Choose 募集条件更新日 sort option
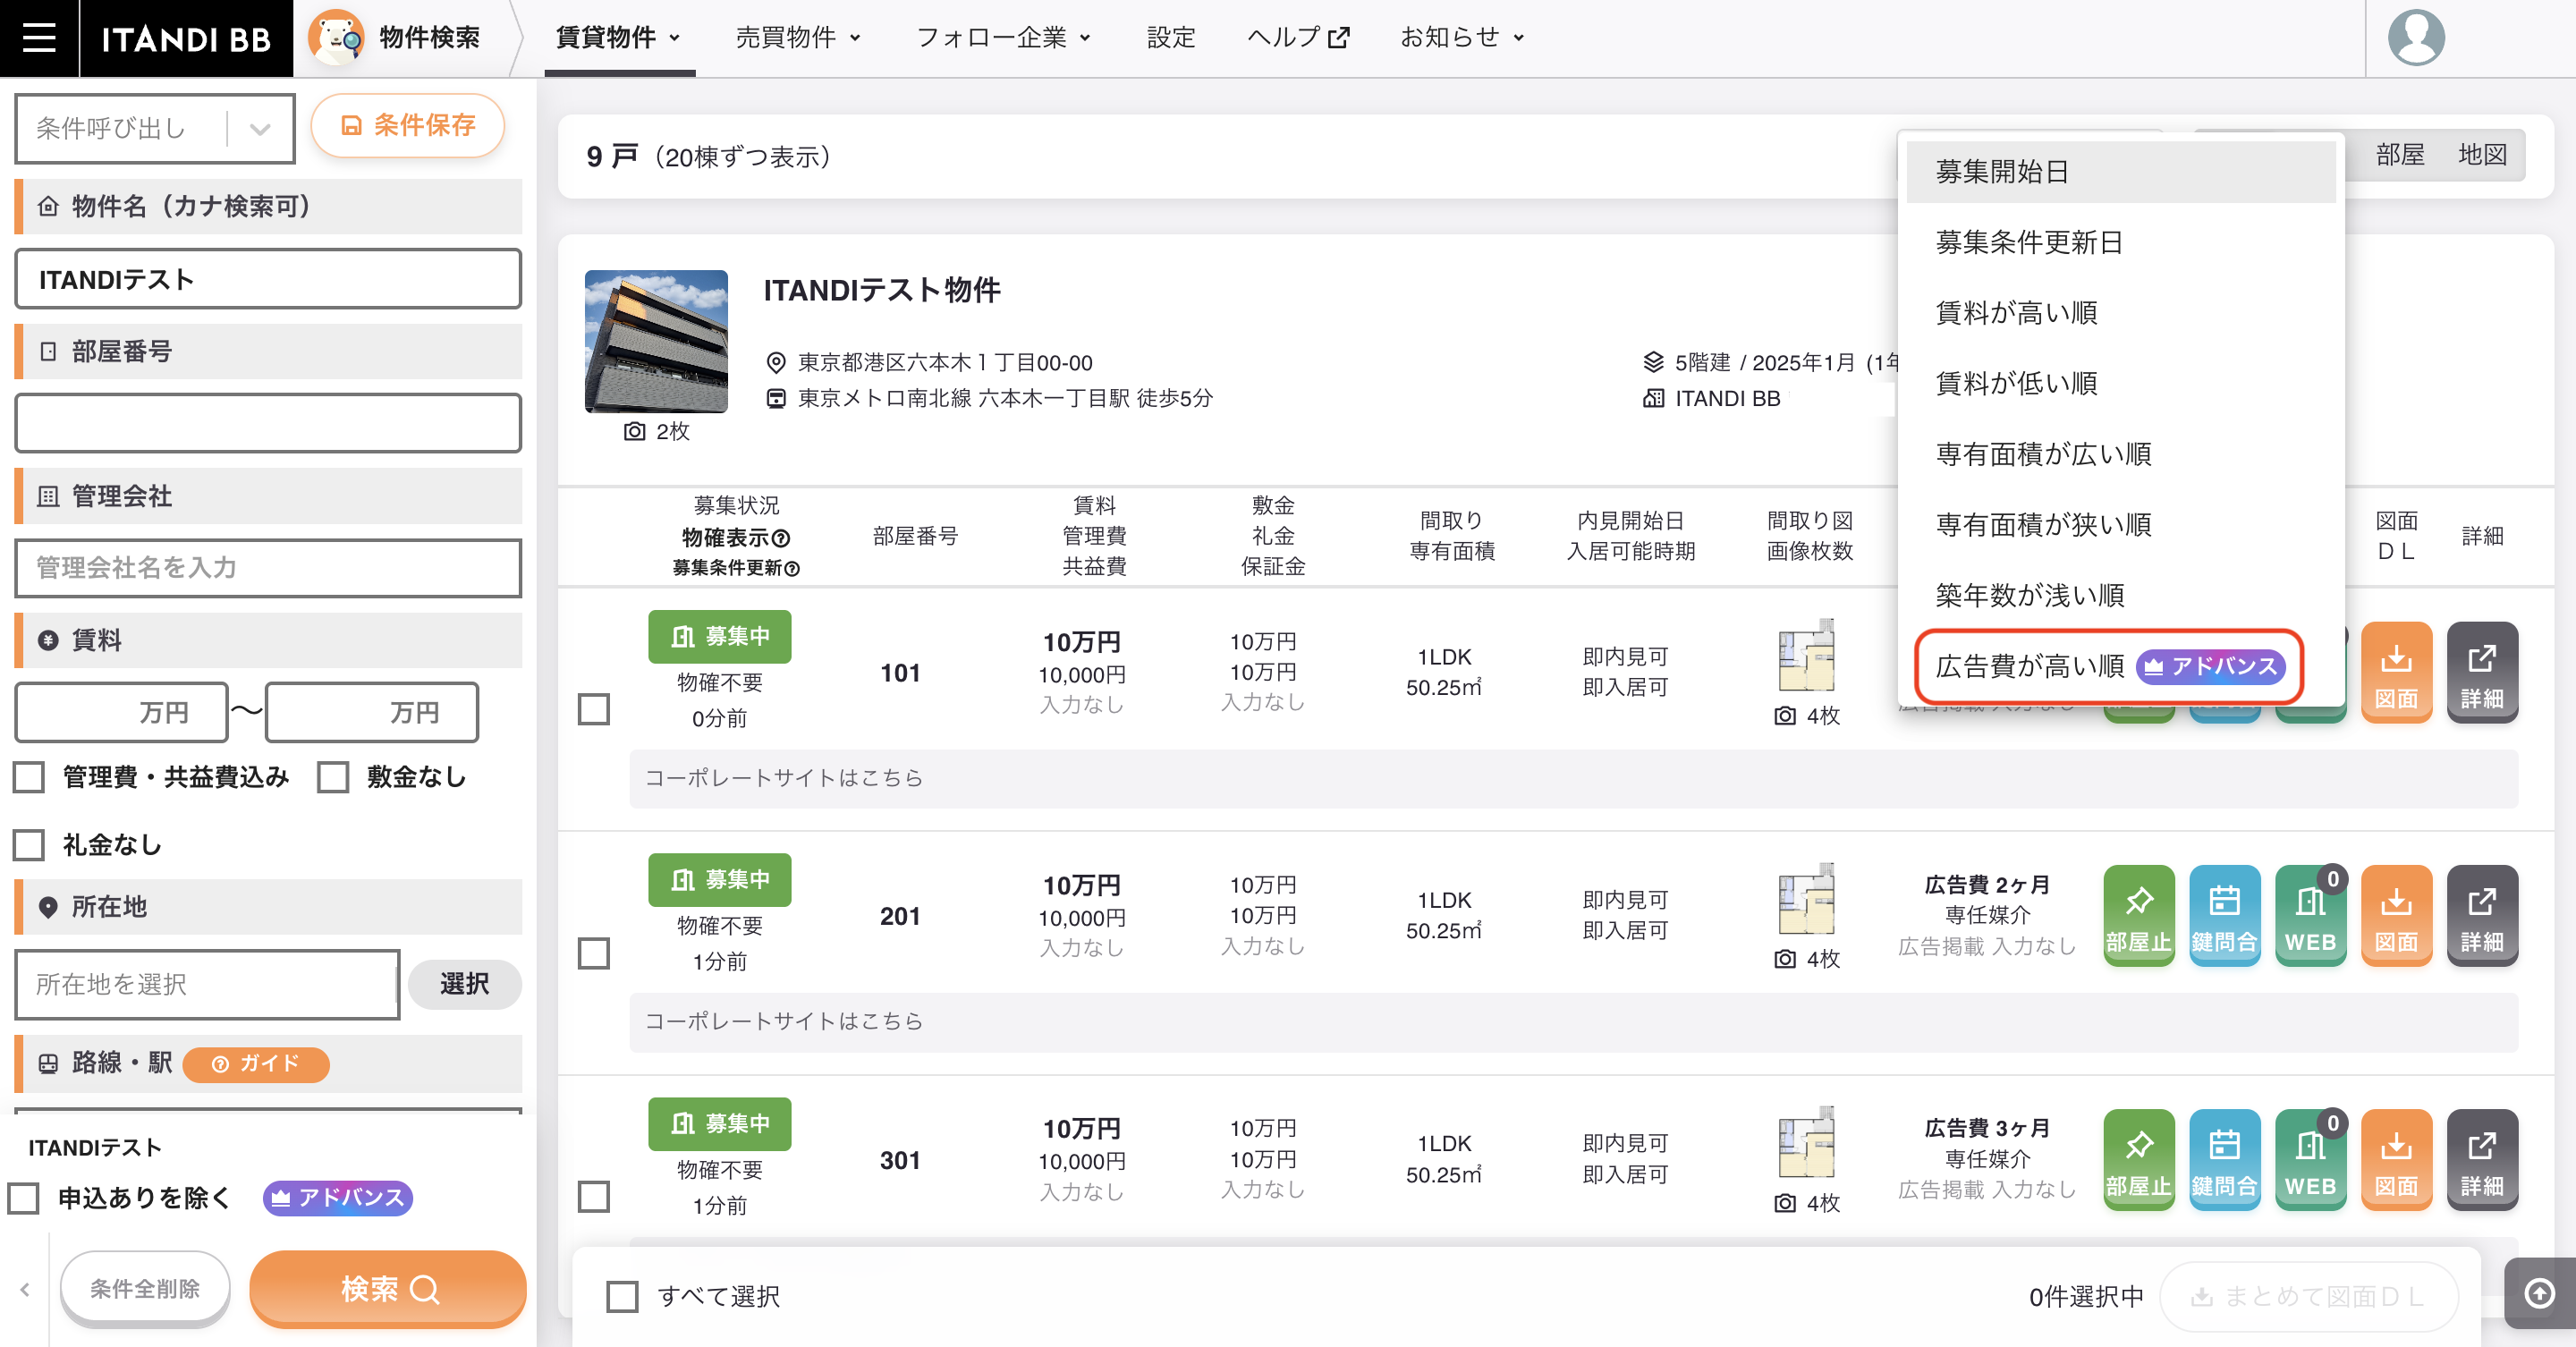Viewport: 2576px width, 1347px height. pyautogui.click(x=2120, y=242)
